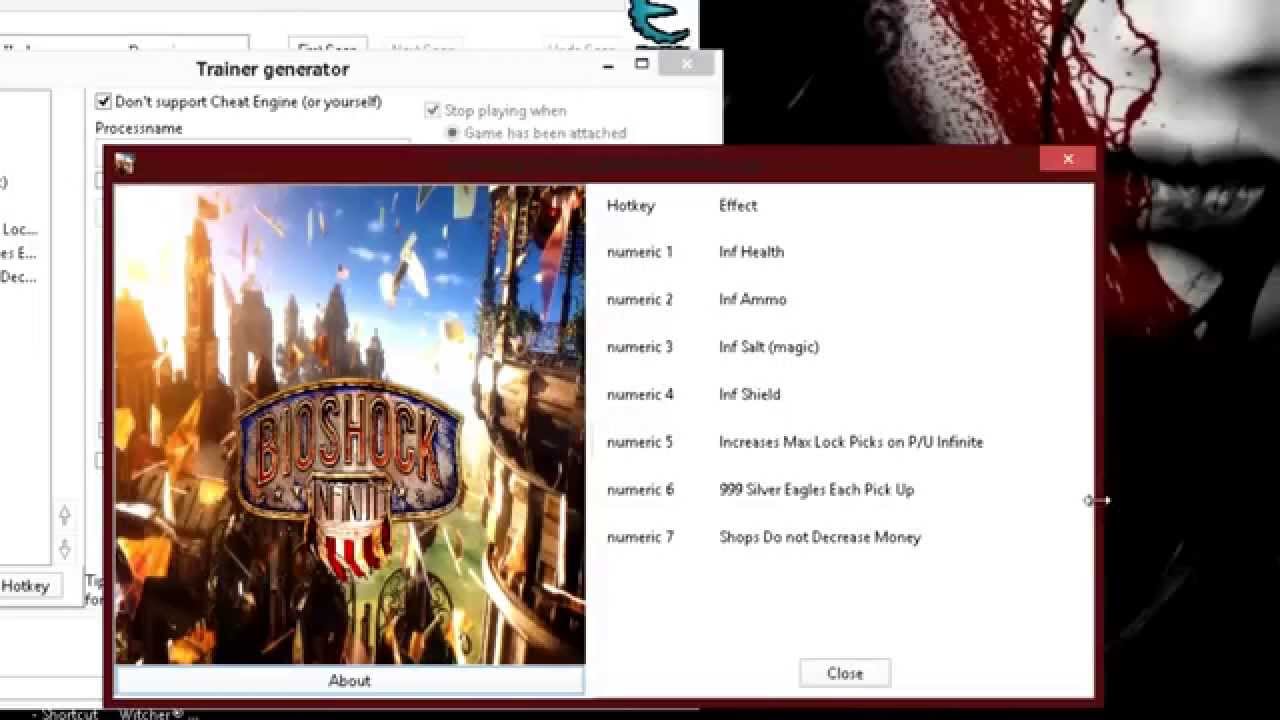The width and height of the screenshot is (1280, 720).
Task: Click the Hotkey button in Trainer generator
Action: tap(28, 586)
